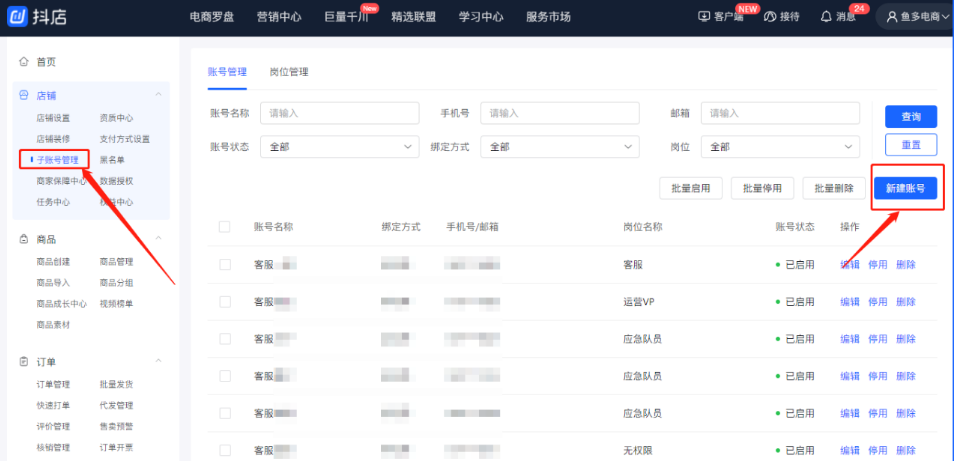Switch to the 岗位管理 tab

[288, 72]
